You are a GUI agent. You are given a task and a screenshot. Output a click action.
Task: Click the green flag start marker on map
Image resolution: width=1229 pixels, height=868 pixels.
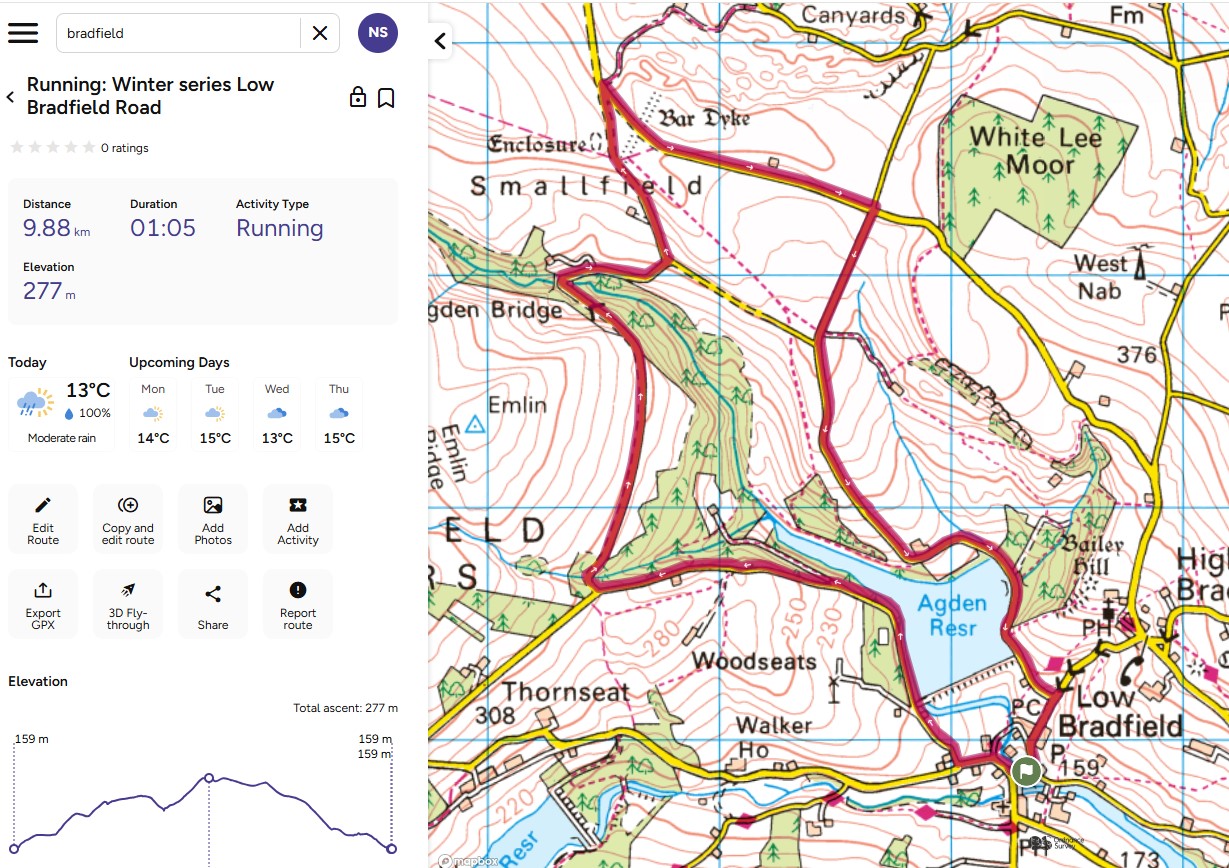(x=1025, y=771)
